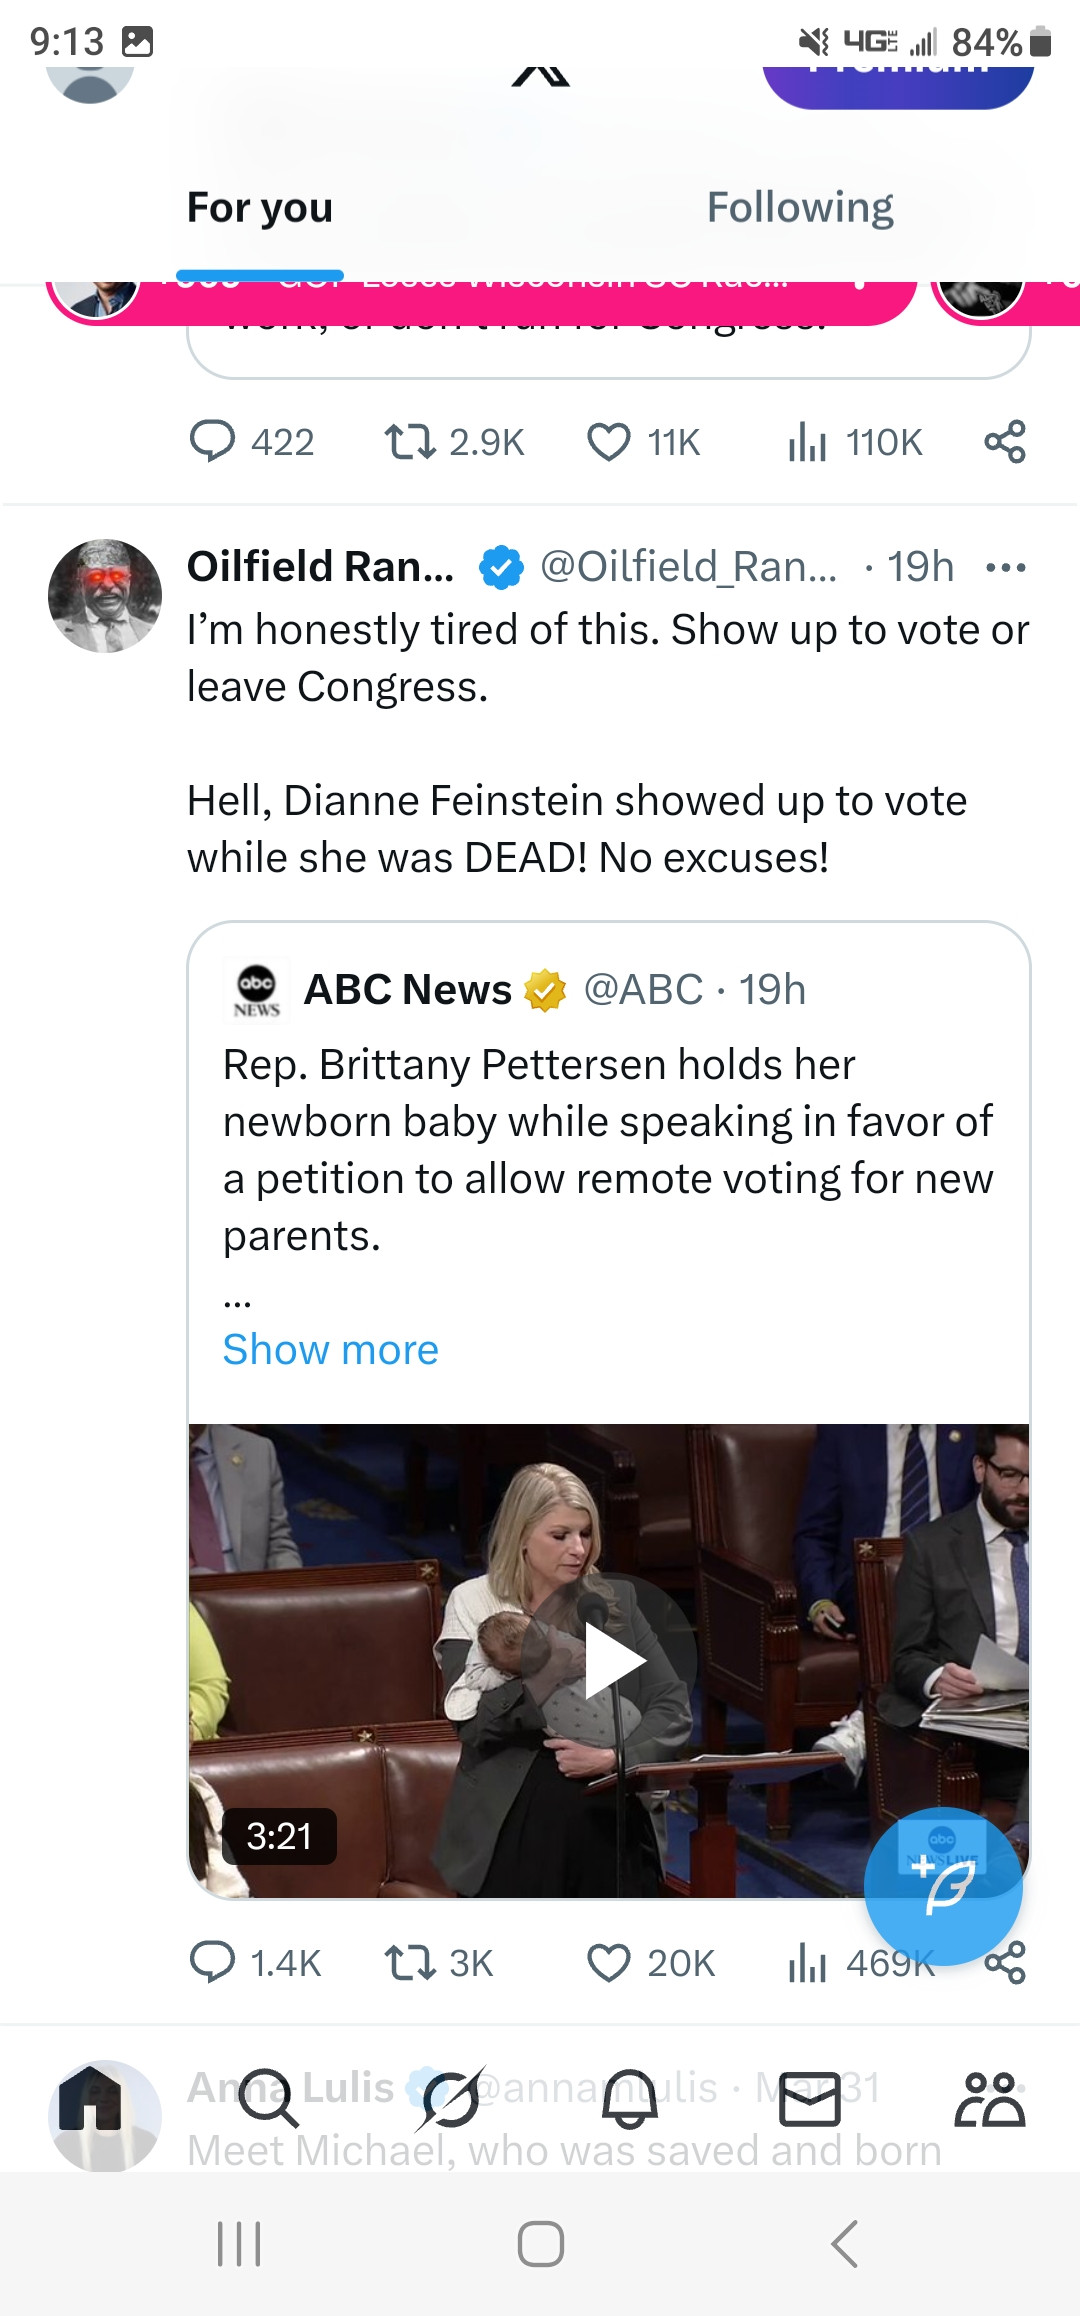Open Communities people icon

[989, 2098]
